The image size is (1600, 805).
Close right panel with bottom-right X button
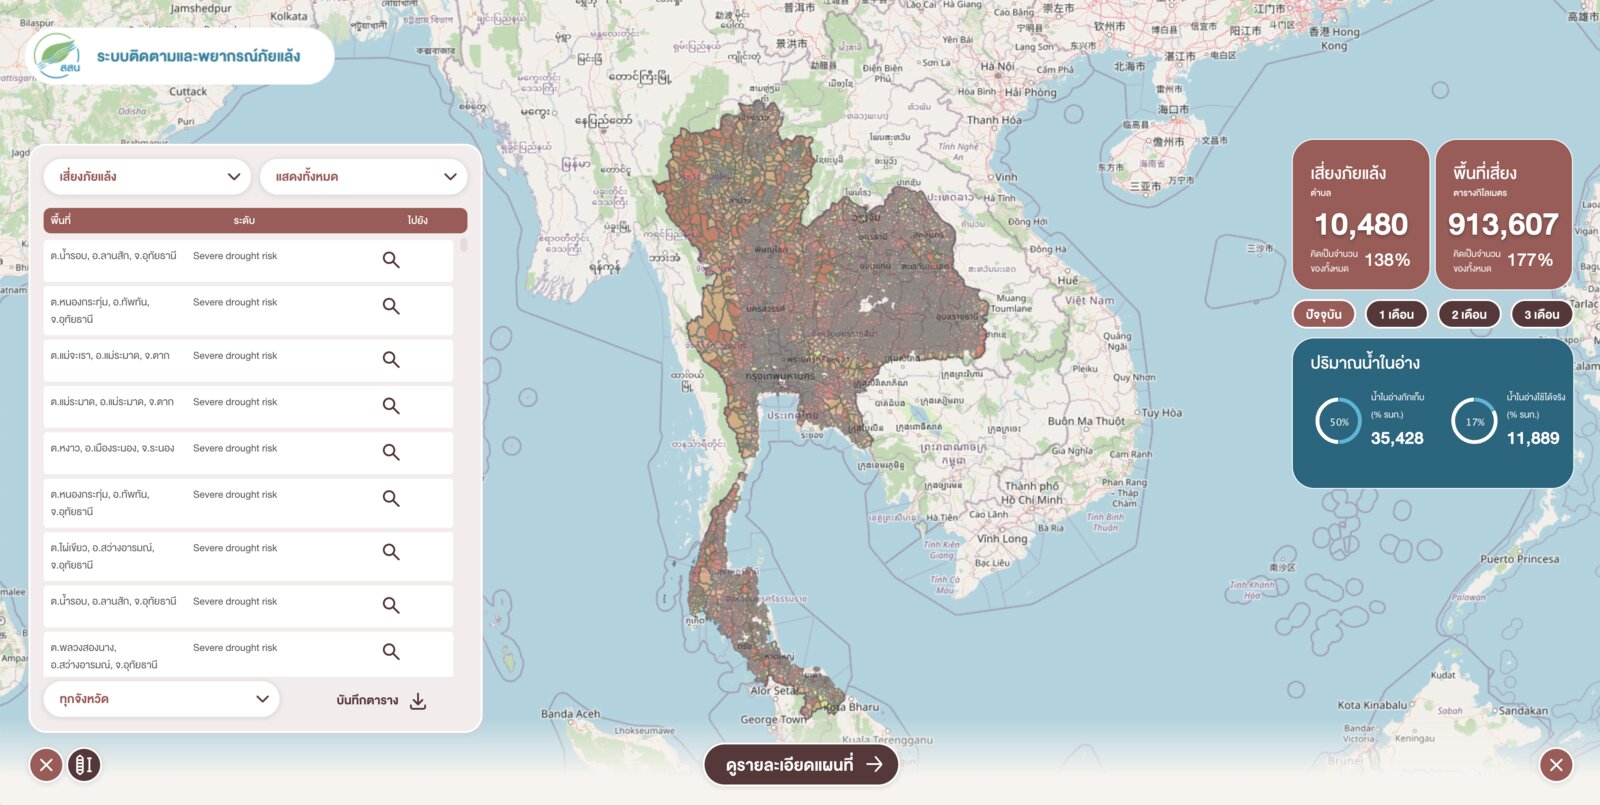[x=1556, y=766]
